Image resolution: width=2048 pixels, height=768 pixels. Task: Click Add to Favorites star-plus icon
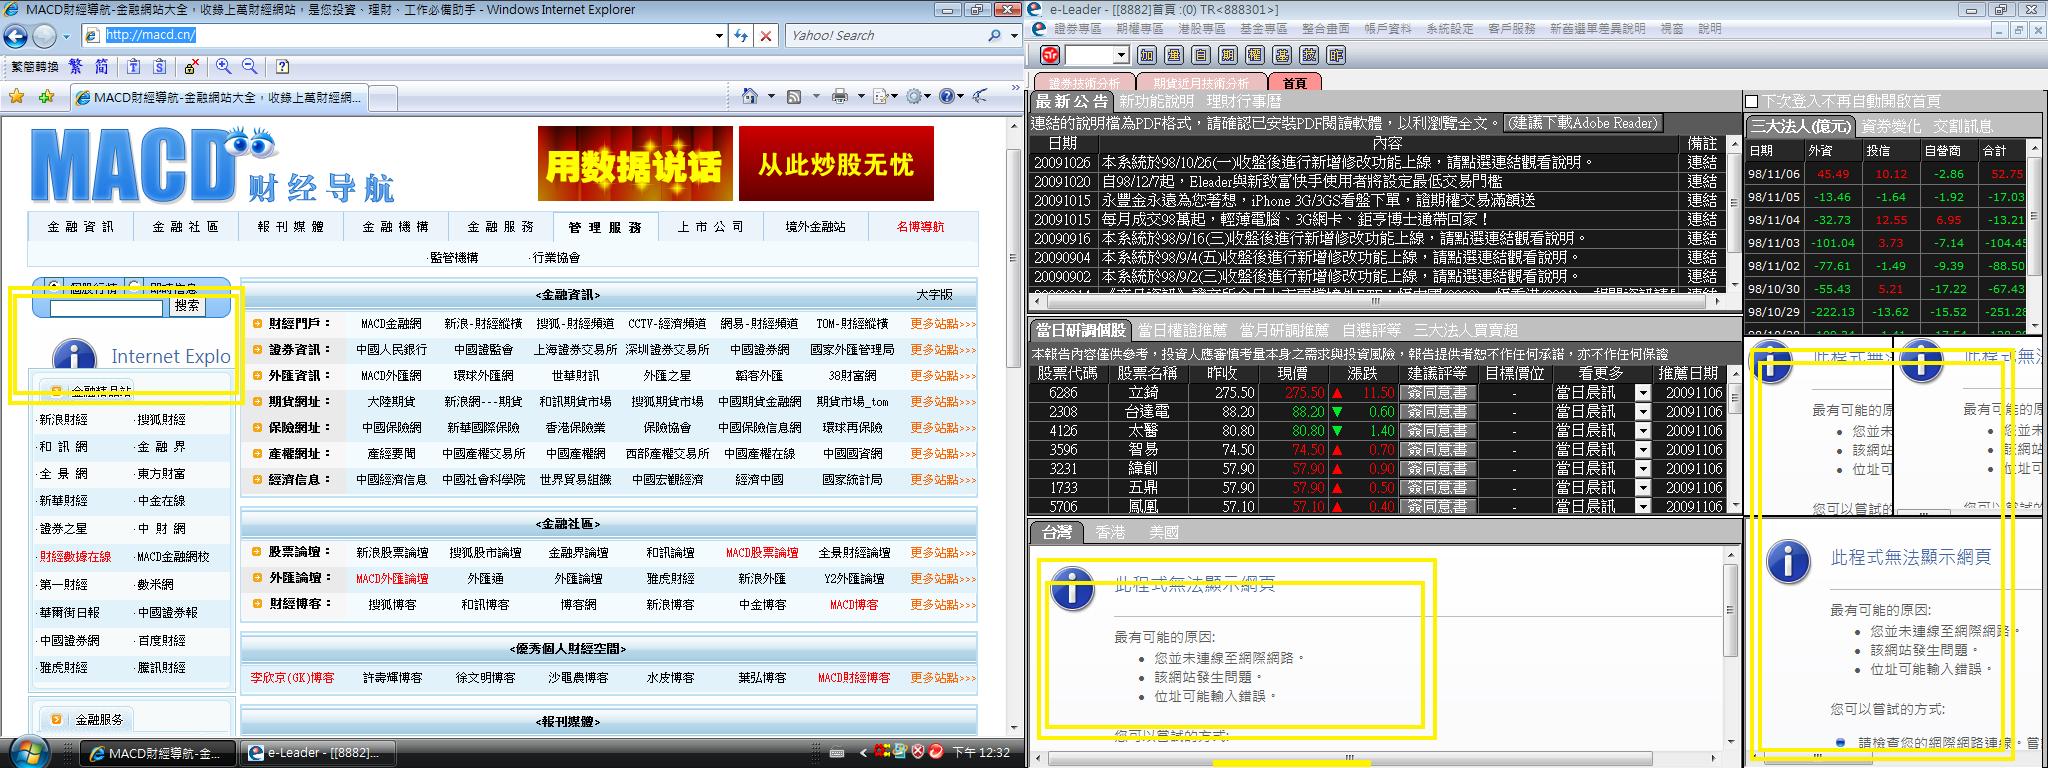pos(46,97)
